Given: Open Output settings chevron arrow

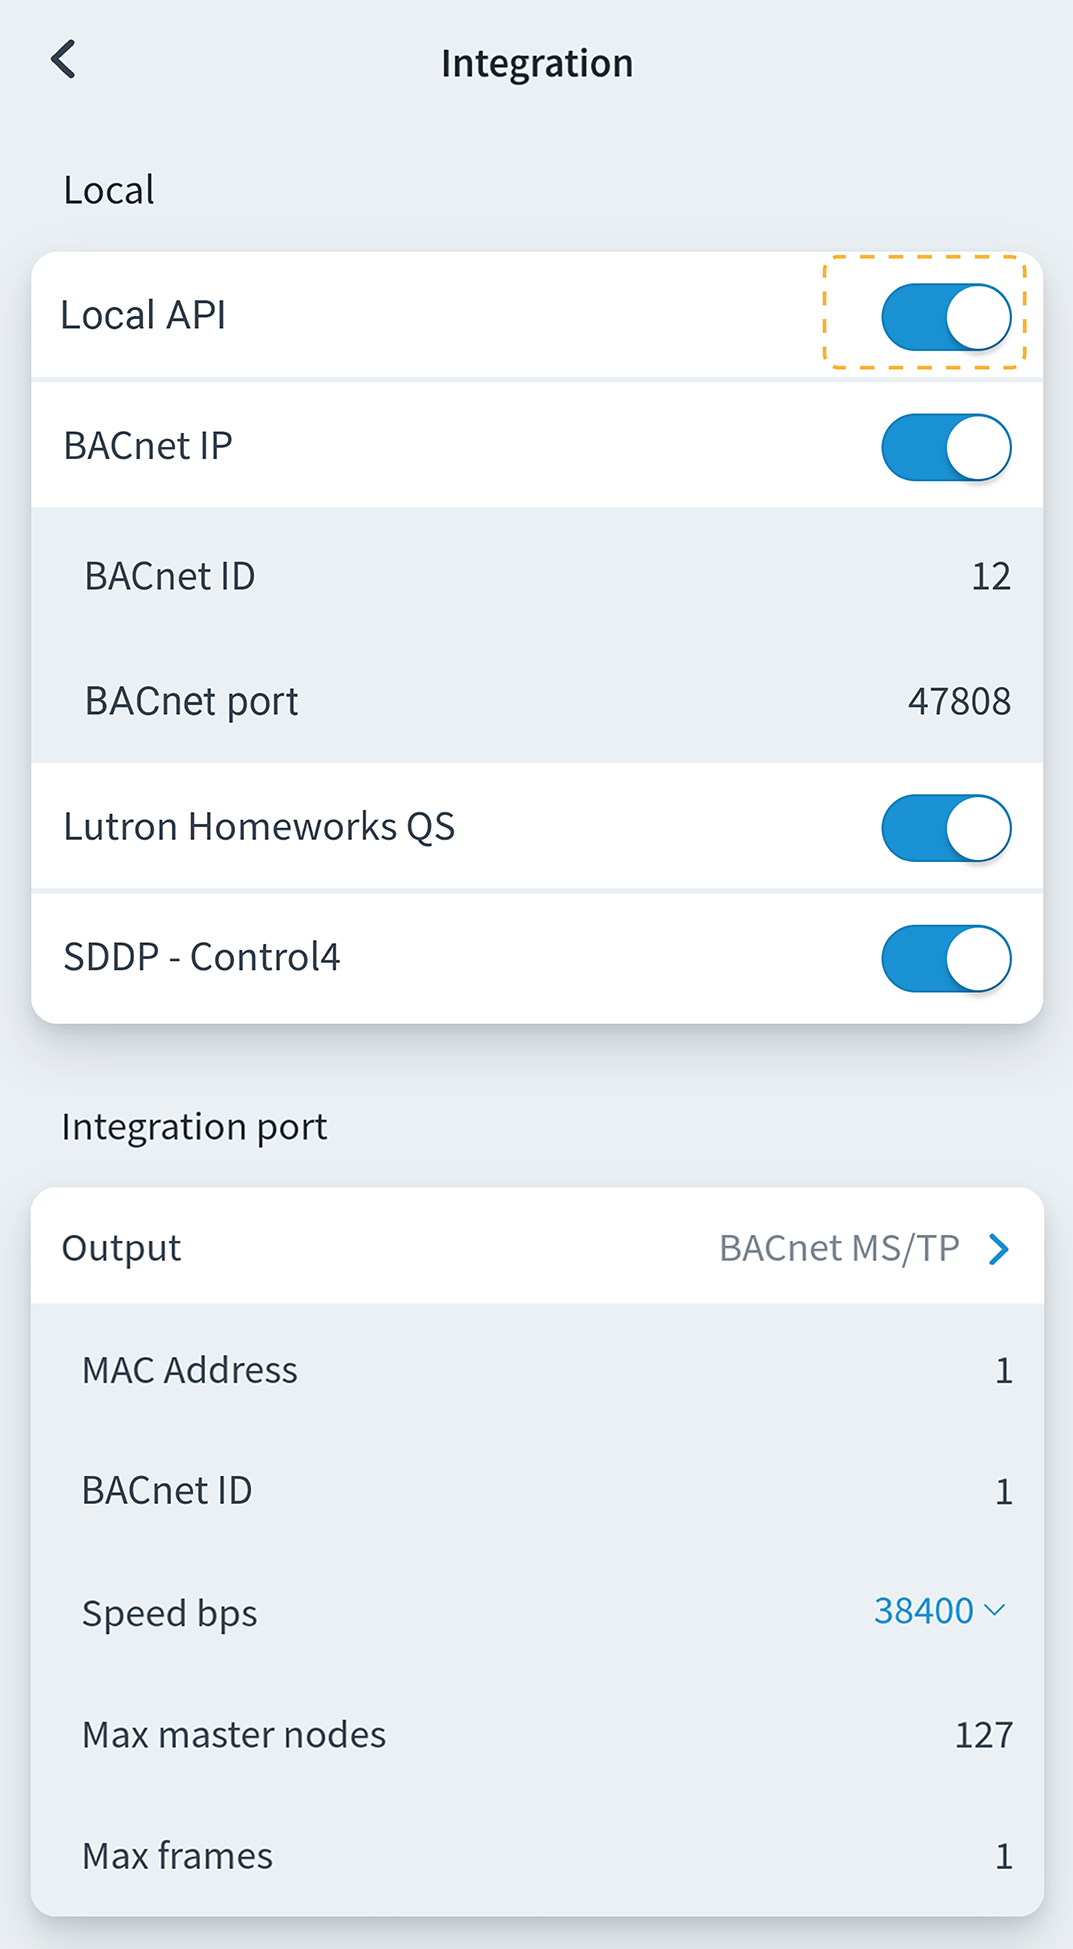Looking at the screenshot, I should (998, 1249).
